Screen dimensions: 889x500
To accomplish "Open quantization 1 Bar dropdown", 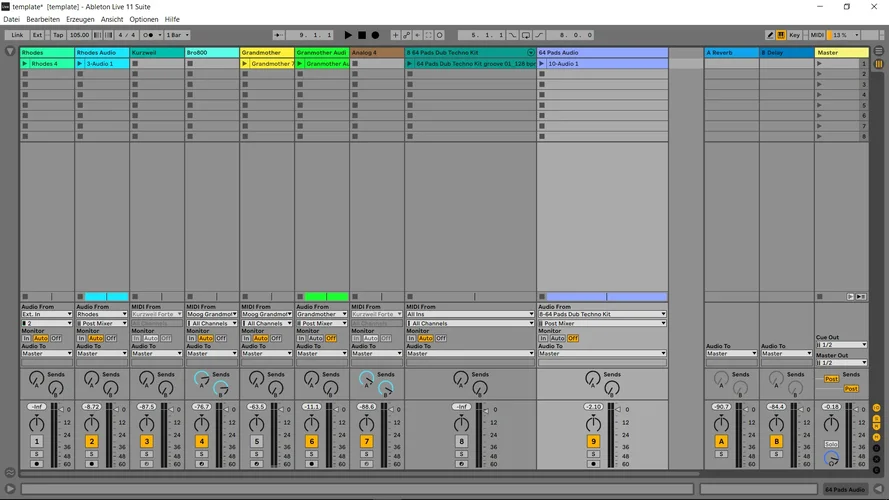I will 177,35.
